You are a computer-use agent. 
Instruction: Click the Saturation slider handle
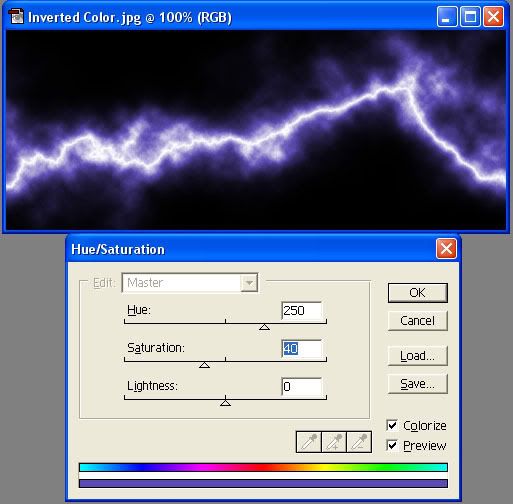tap(204, 365)
